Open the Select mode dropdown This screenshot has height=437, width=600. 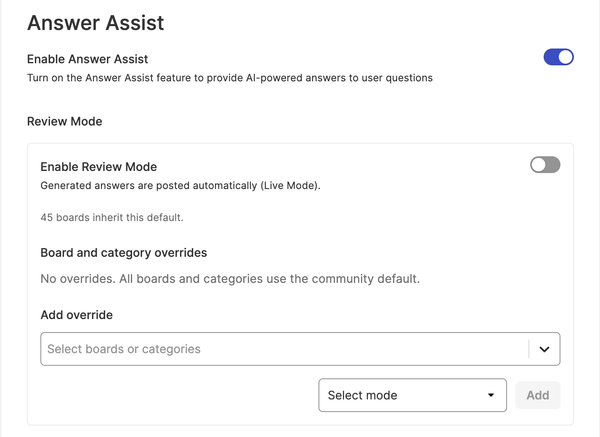coord(412,395)
